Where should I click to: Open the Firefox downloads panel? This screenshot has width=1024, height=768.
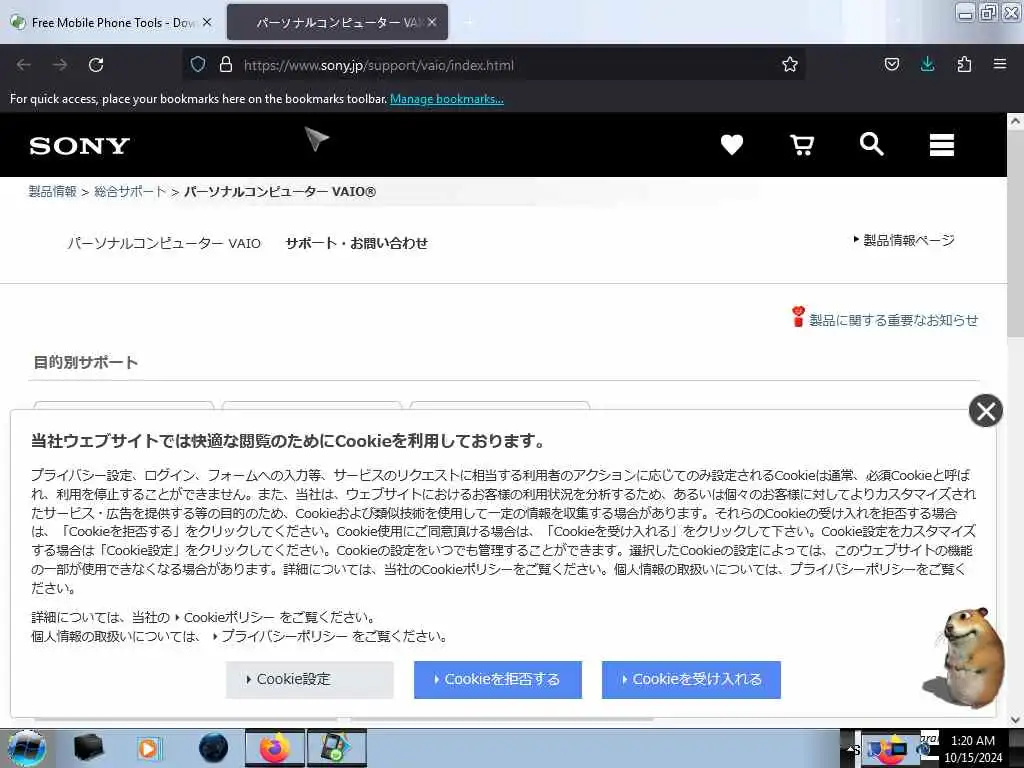coord(927,64)
